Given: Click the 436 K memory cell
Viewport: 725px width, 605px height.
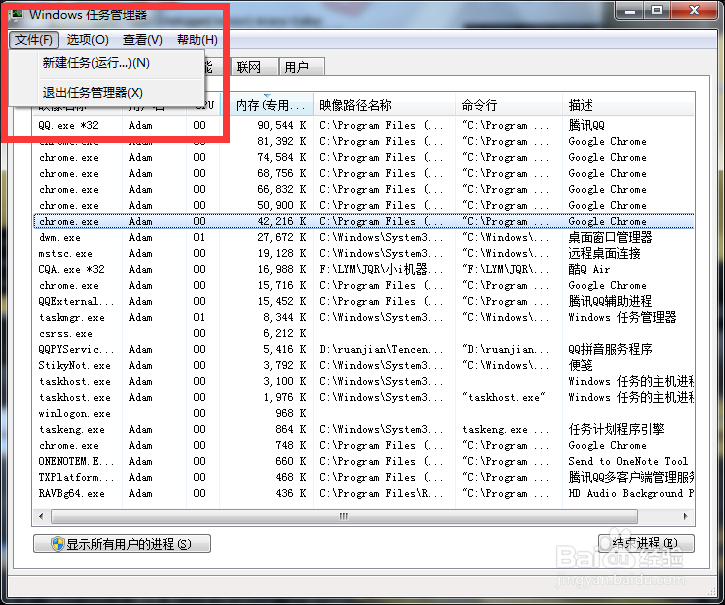Looking at the screenshot, I should pos(291,494).
